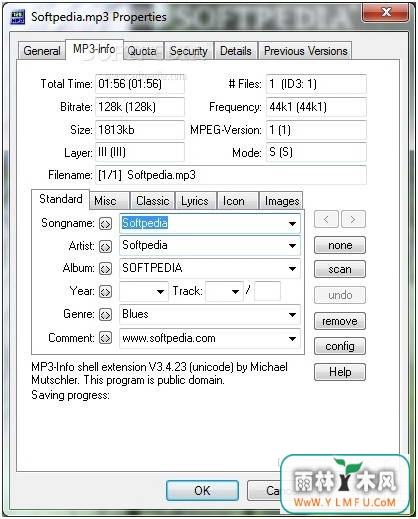Click the Frequency value 44k1
The height and width of the screenshot is (519, 418).
[316, 107]
